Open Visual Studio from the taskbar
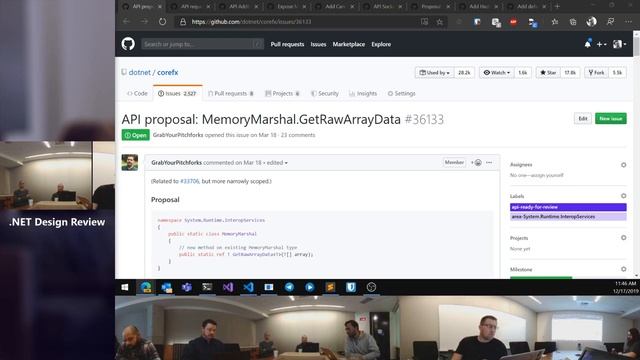The width and height of the screenshot is (640, 360). point(228,287)
